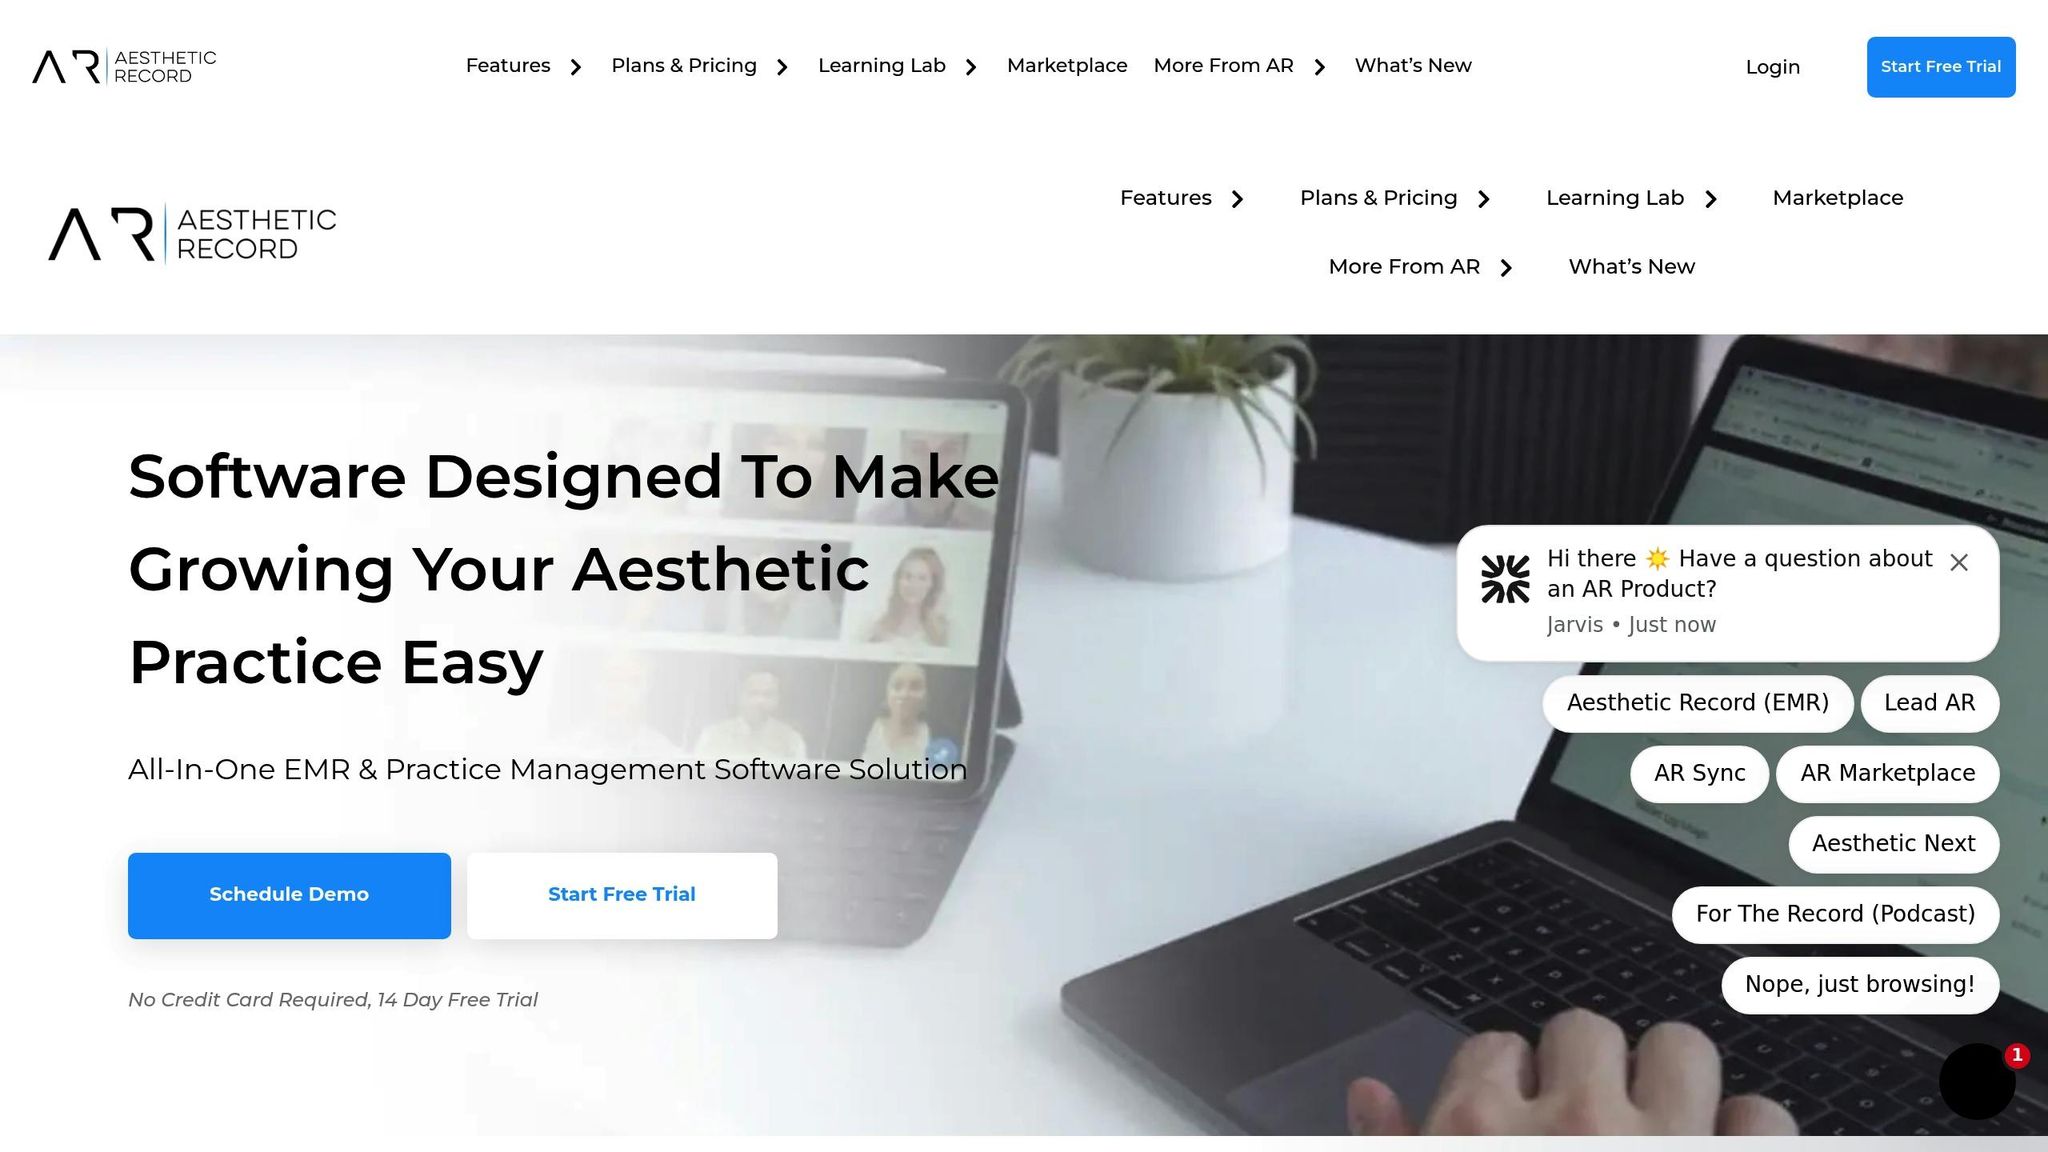Expand the top More From AR chevron
2048x1152 pixels.
click(1320, 67)
